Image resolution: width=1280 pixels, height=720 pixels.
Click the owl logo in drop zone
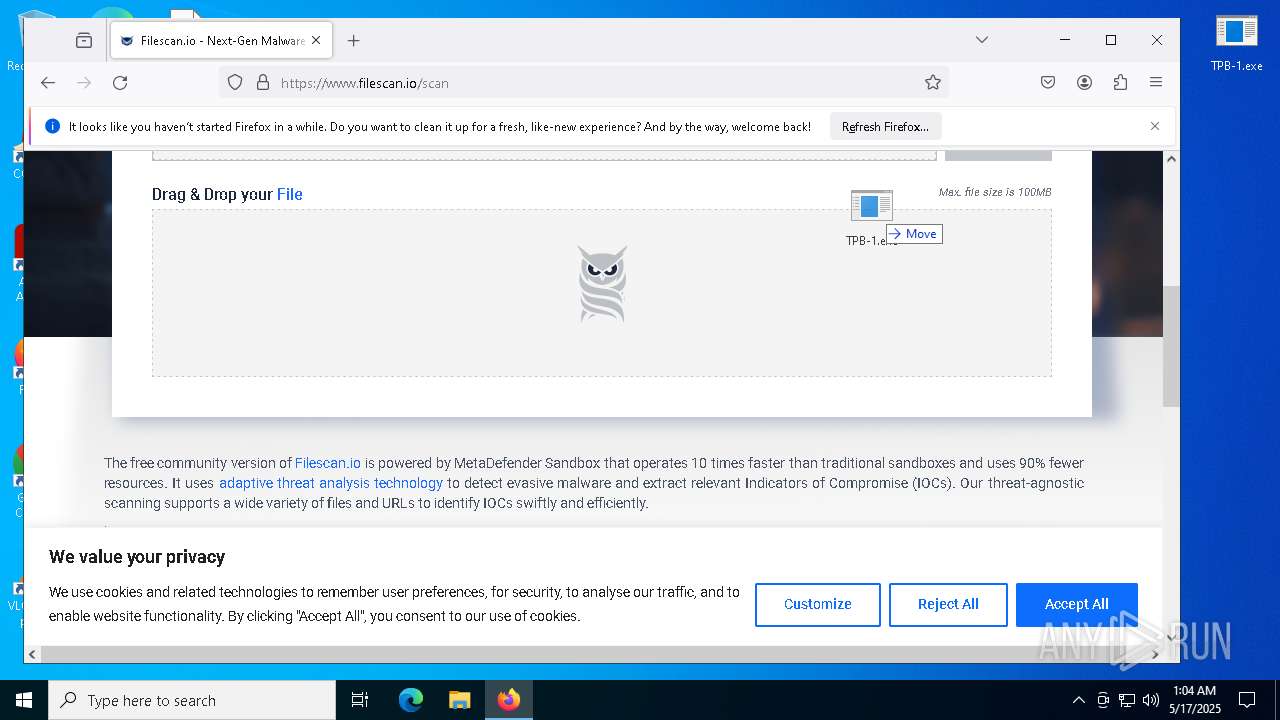point(602,284)
